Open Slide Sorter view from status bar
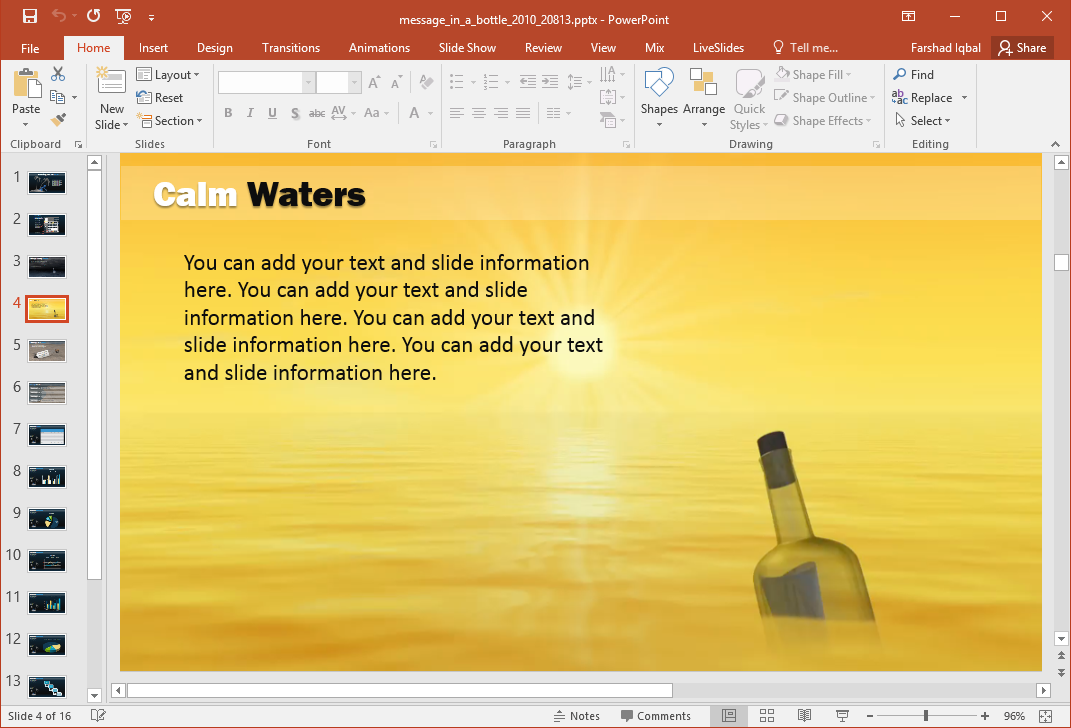 point(767,716)
